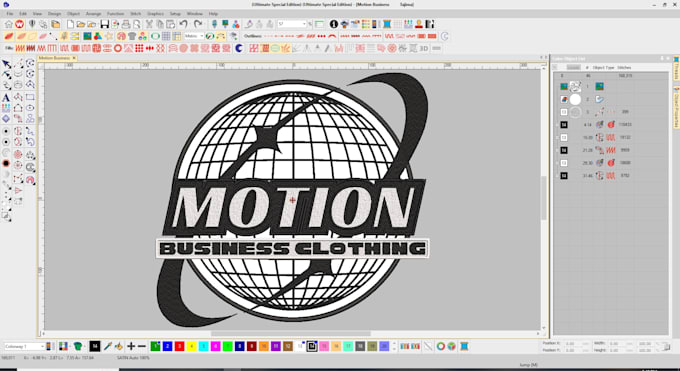Image resolution: width=680 pixels, height=371 pixels.
Task: Redo the last undone action
Action: [x=198, y=24]
